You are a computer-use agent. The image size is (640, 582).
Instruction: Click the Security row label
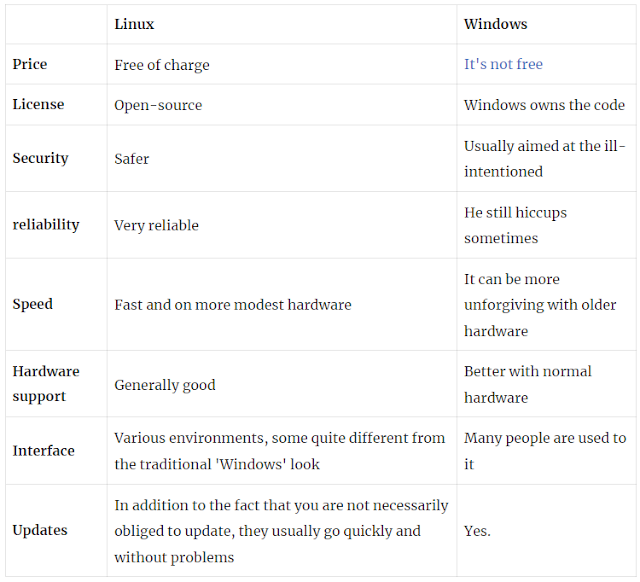40,158
